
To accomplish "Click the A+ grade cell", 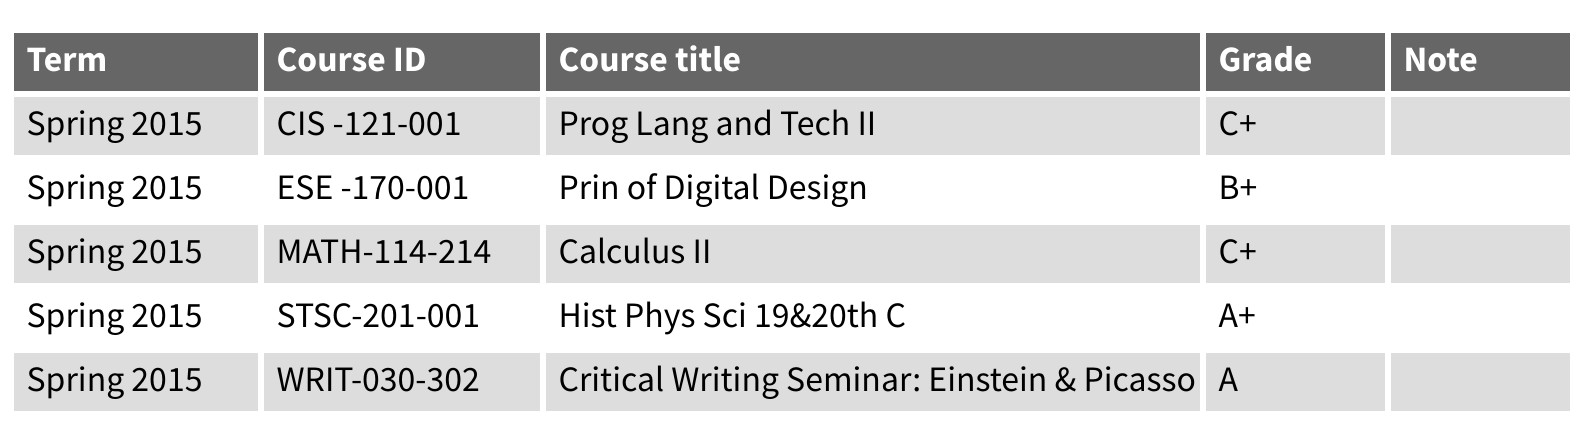I will click(1237, 316).
